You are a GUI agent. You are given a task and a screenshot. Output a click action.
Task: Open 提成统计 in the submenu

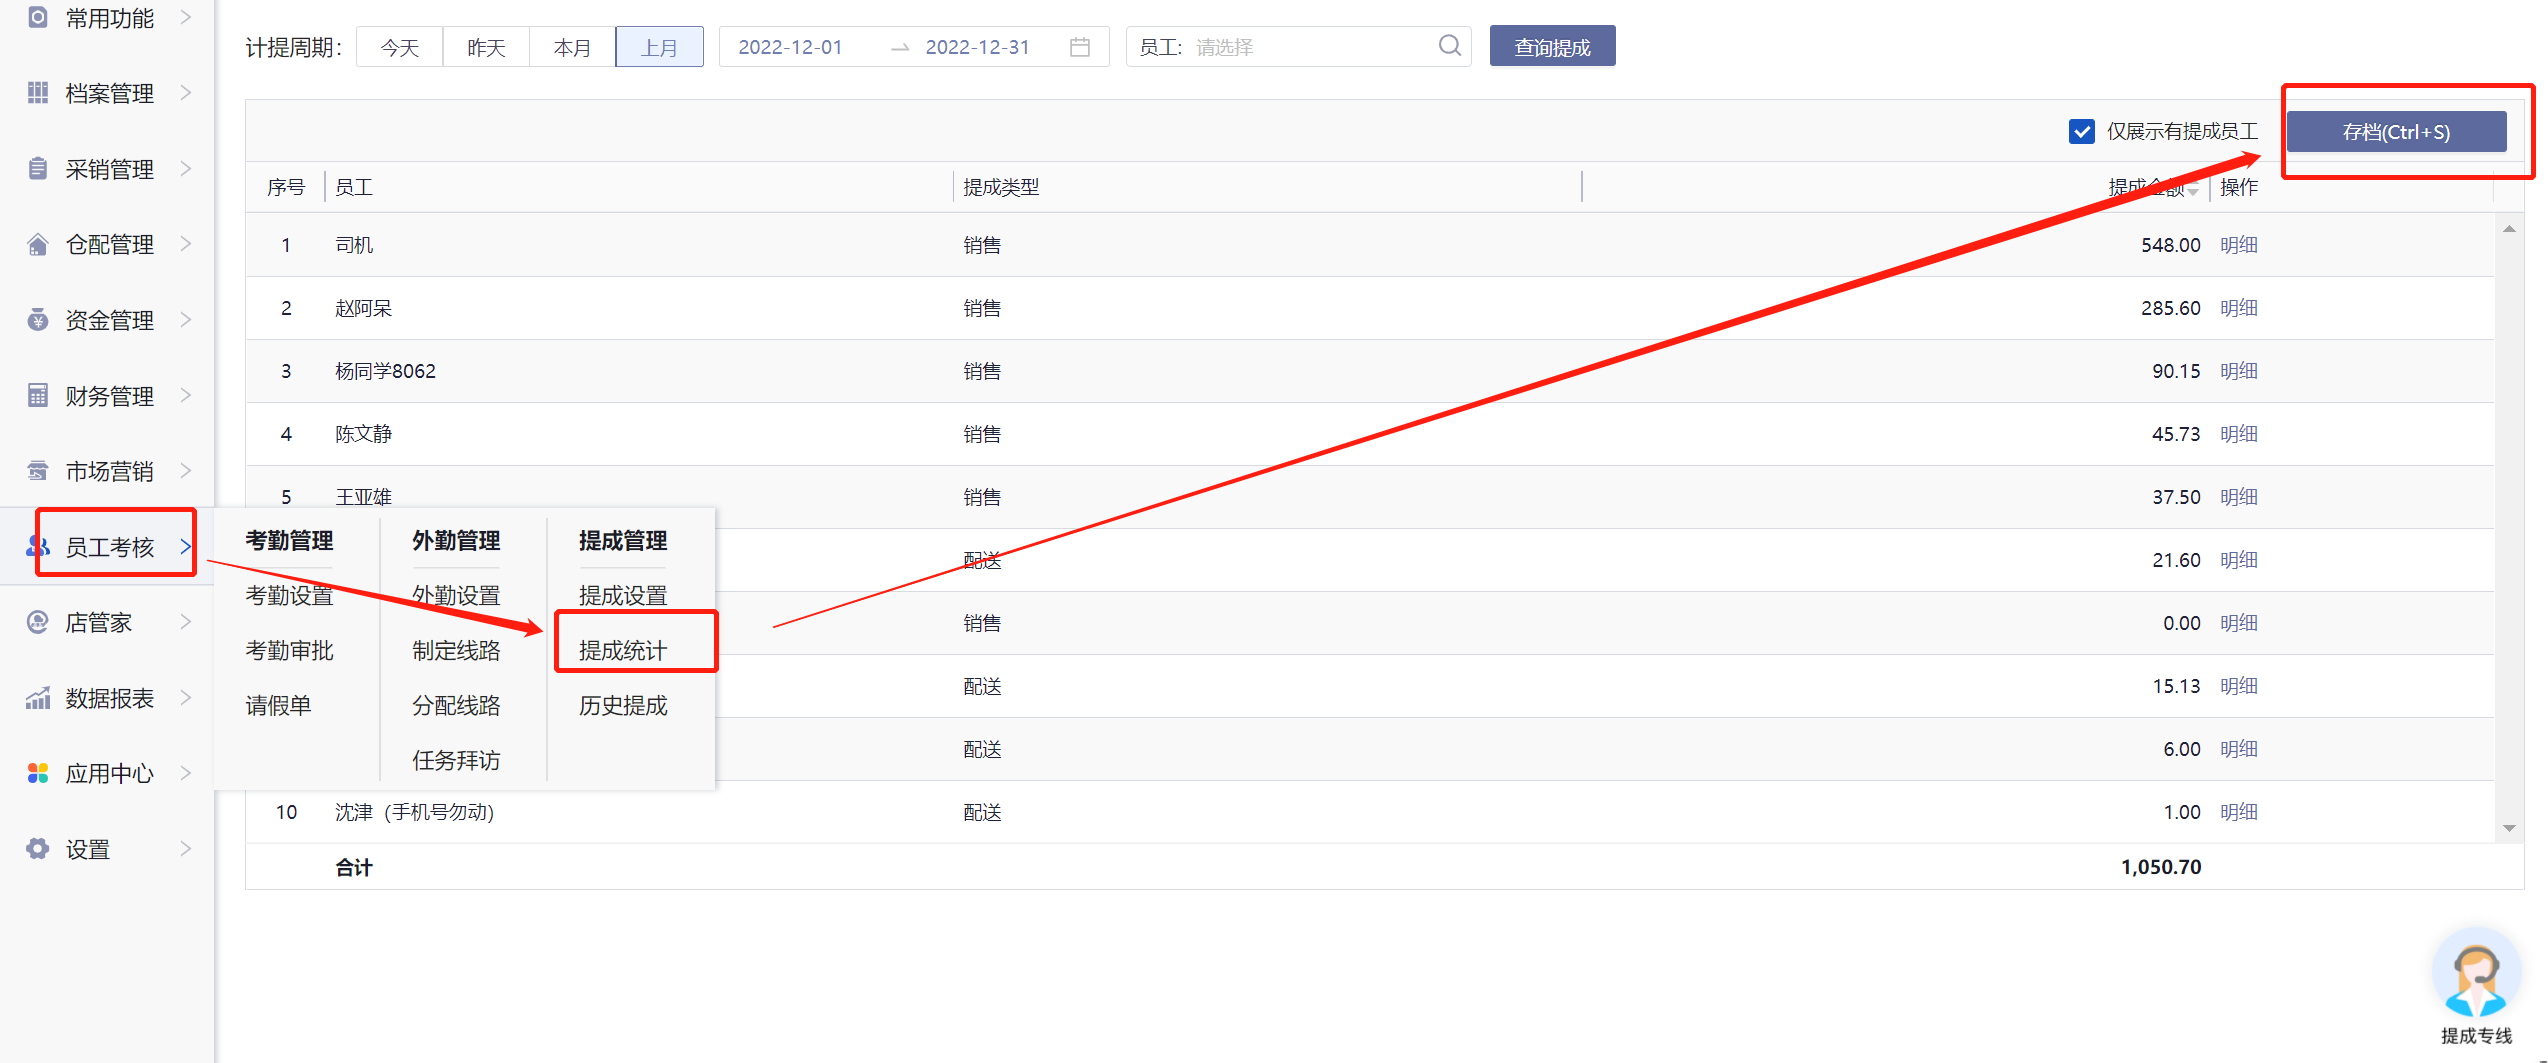pyautogui.click(x=623, y=651)
